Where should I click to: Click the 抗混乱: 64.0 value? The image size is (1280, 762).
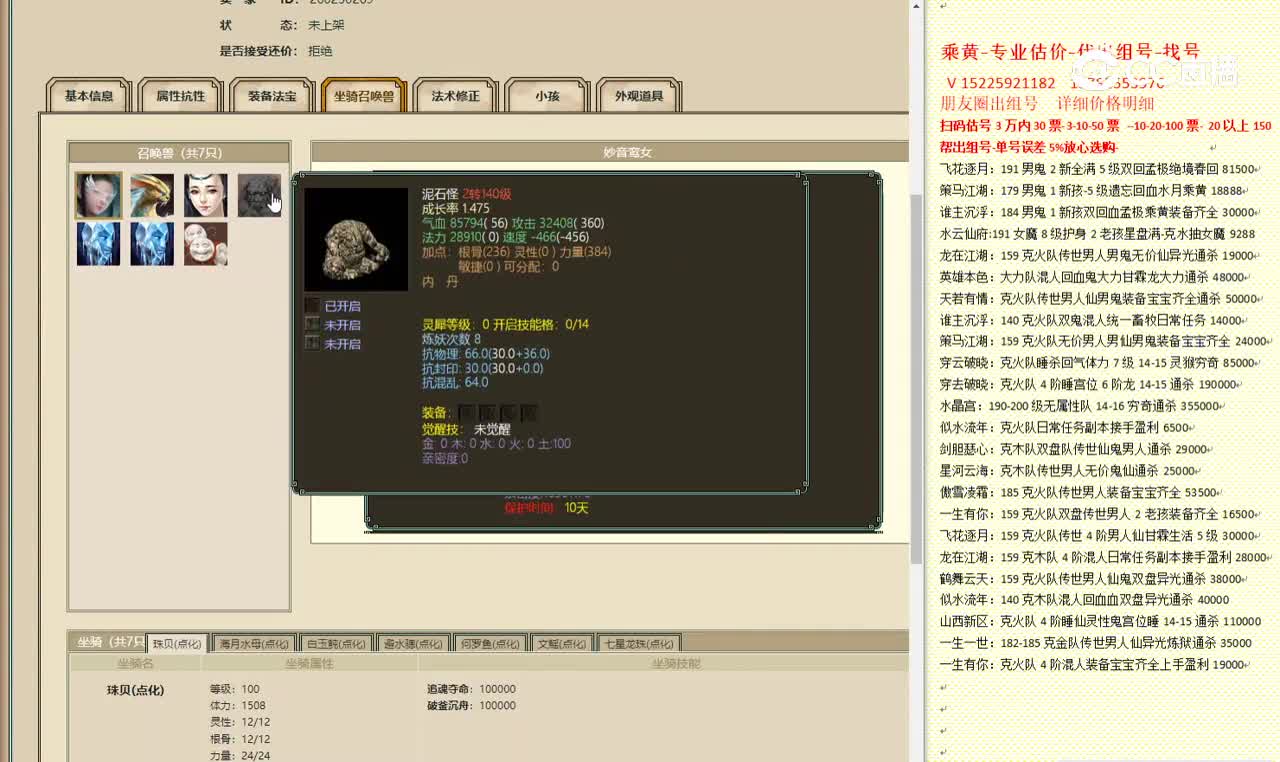455,382
